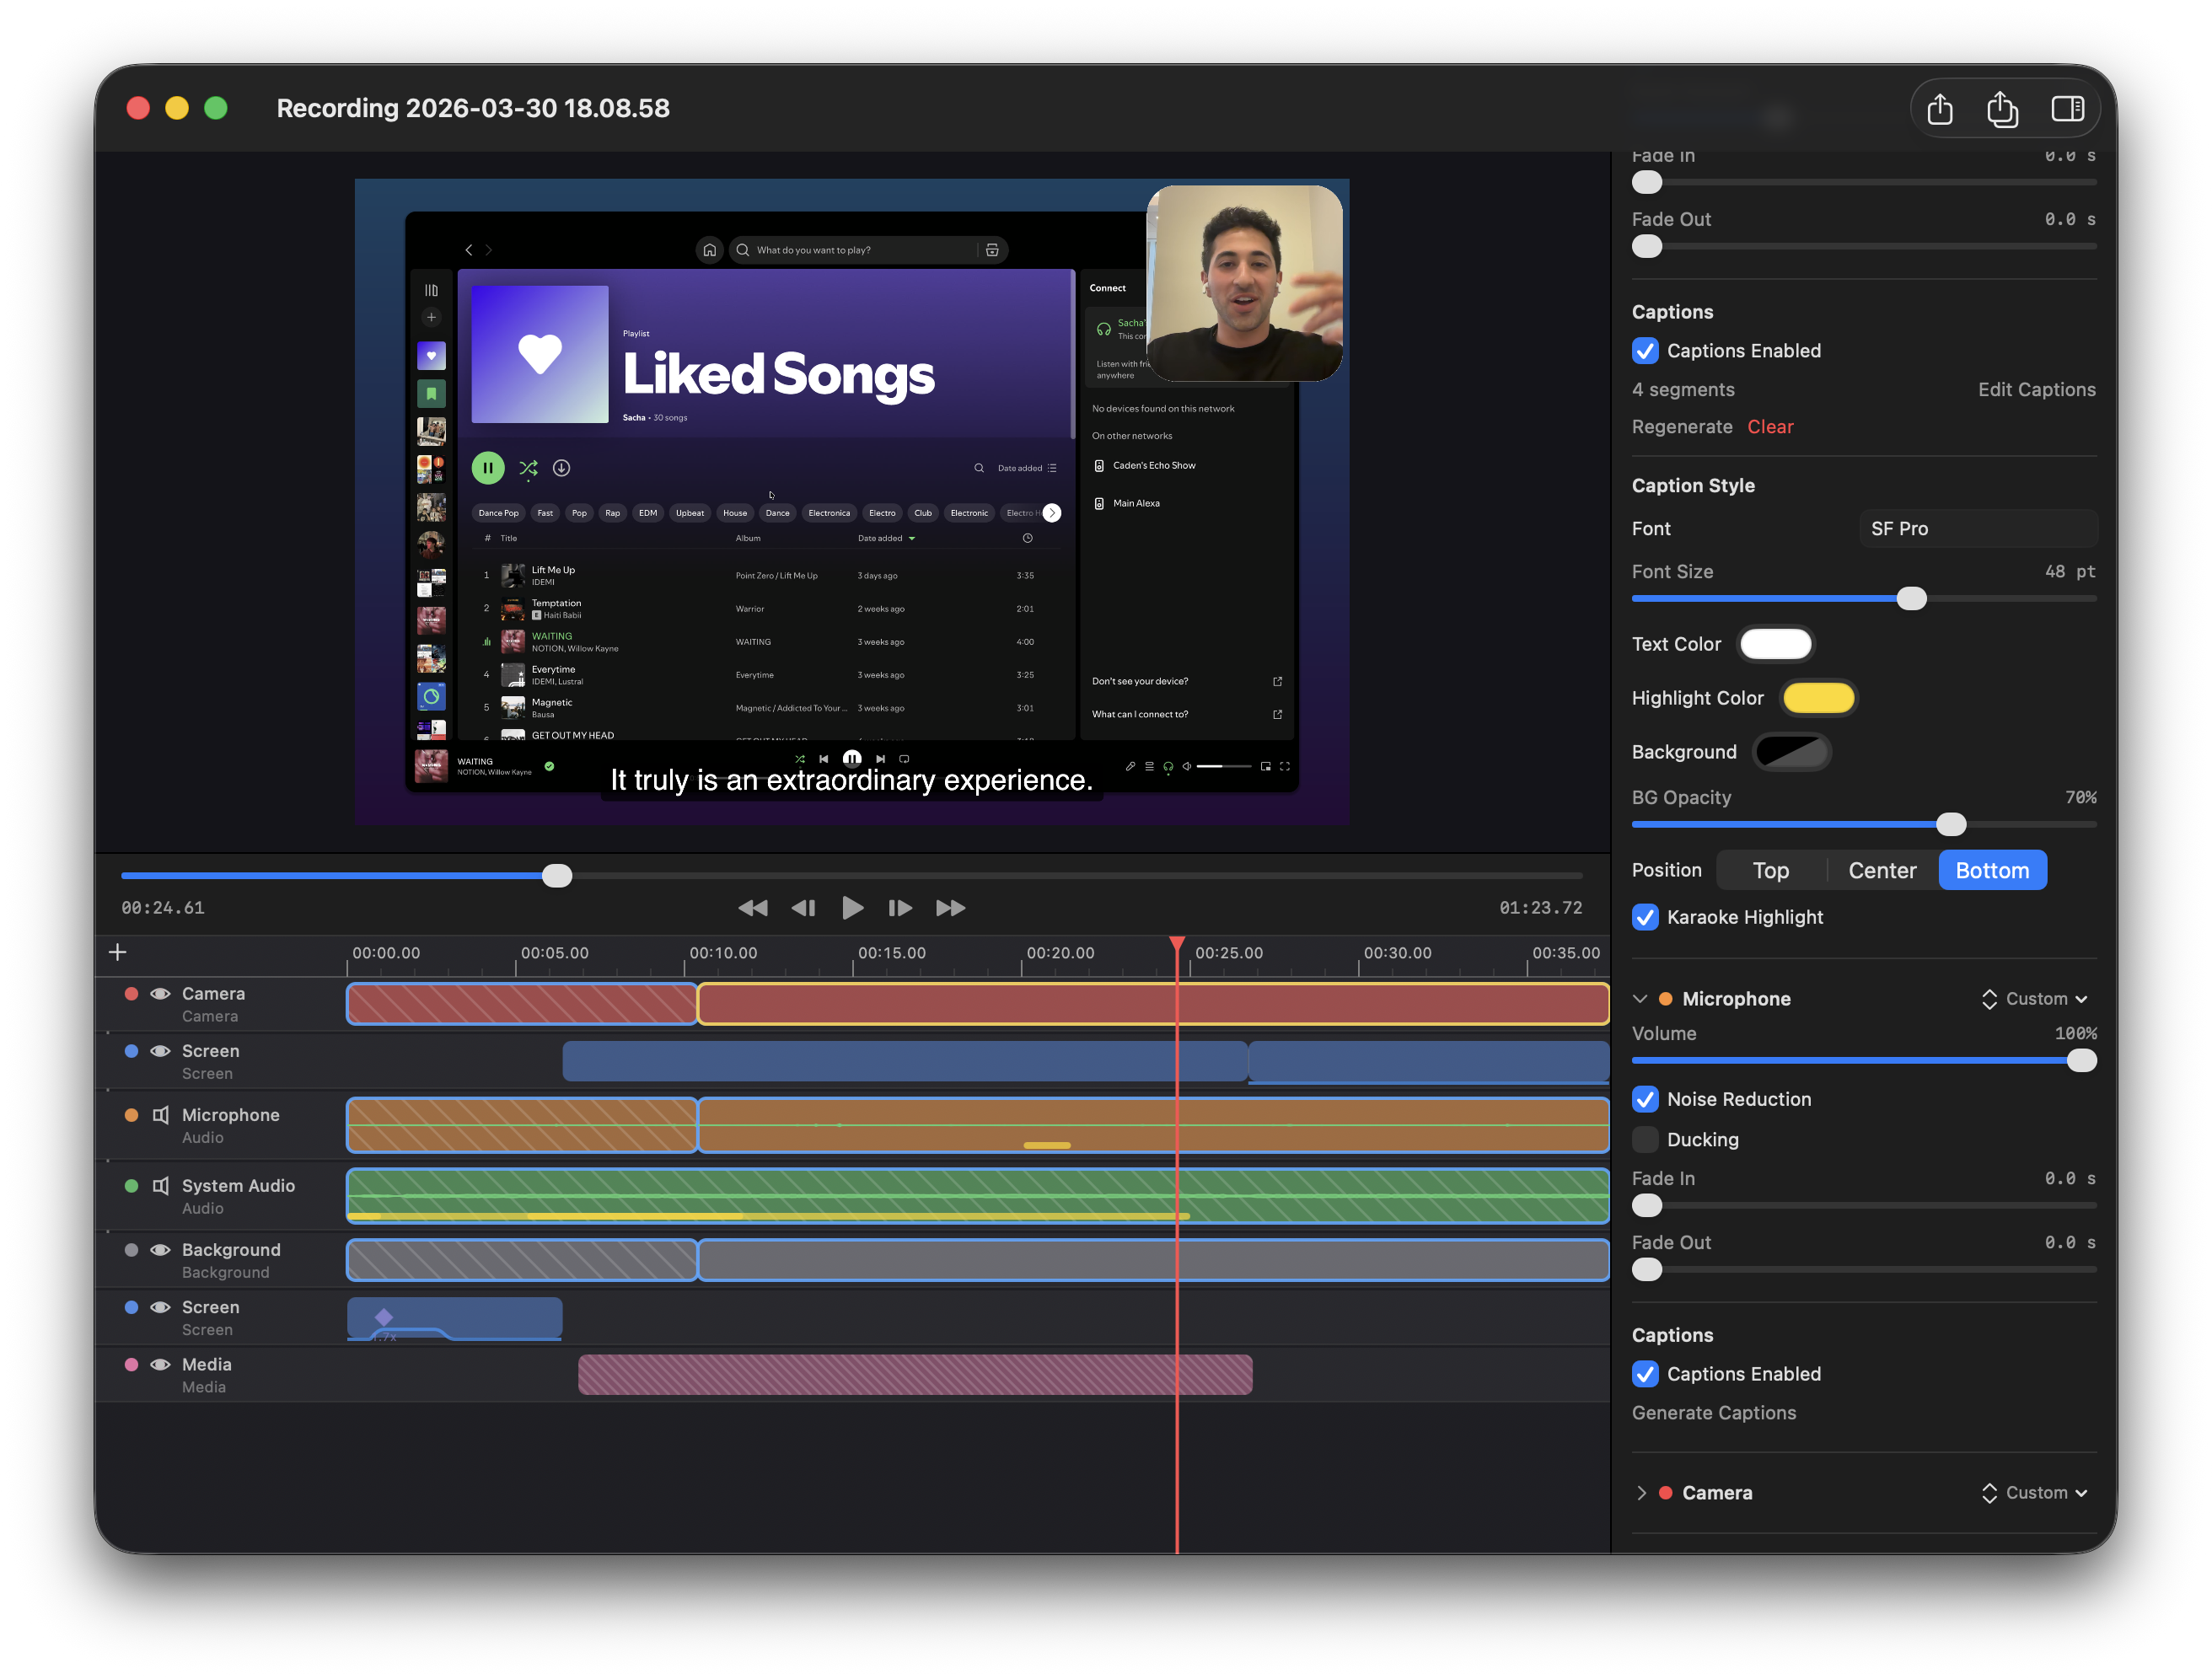Click the BG Opacity slider handle

1951,825
